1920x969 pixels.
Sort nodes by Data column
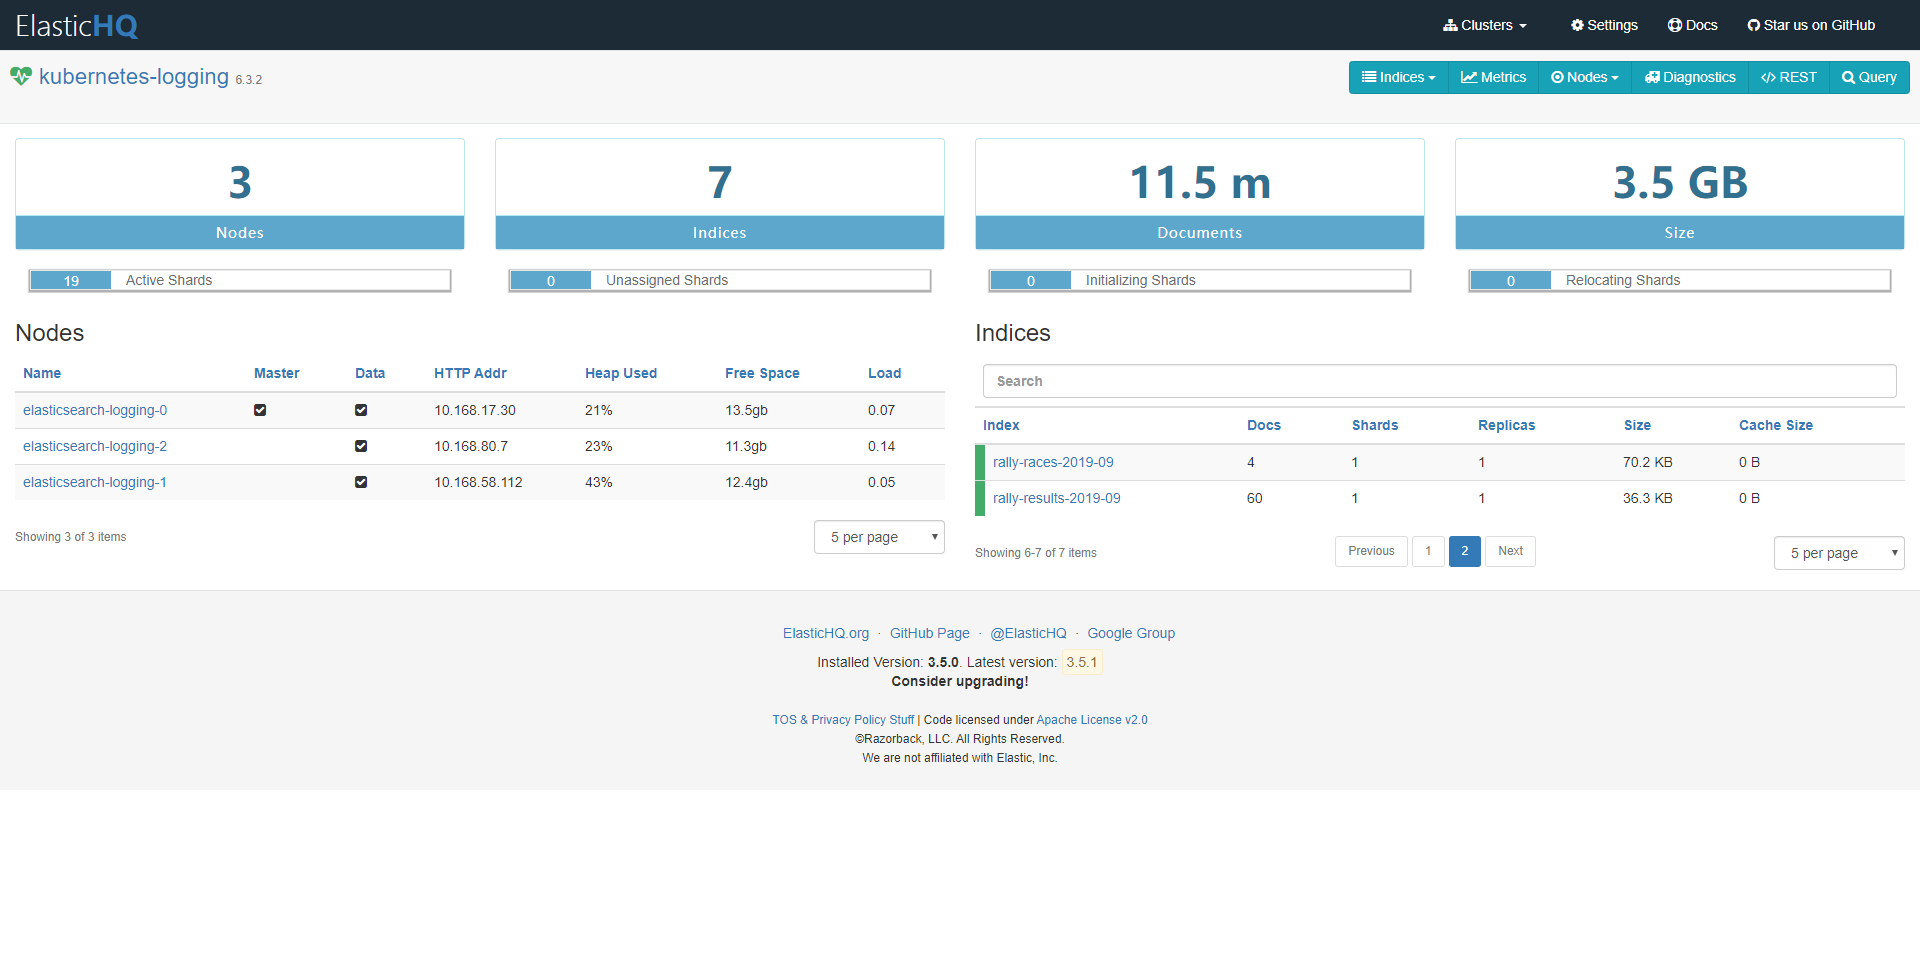coord(370,373)
